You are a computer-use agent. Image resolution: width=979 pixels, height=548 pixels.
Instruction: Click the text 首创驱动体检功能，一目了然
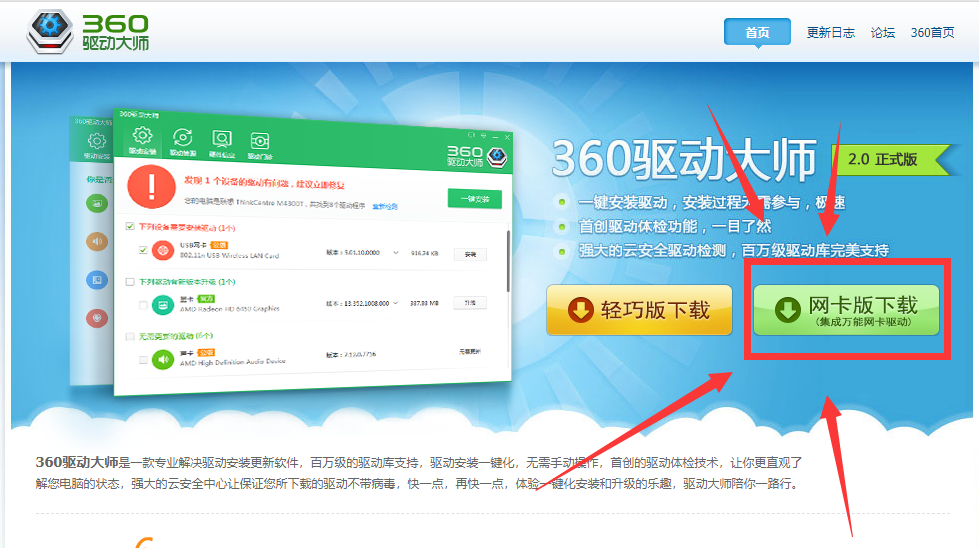[674, 226]
